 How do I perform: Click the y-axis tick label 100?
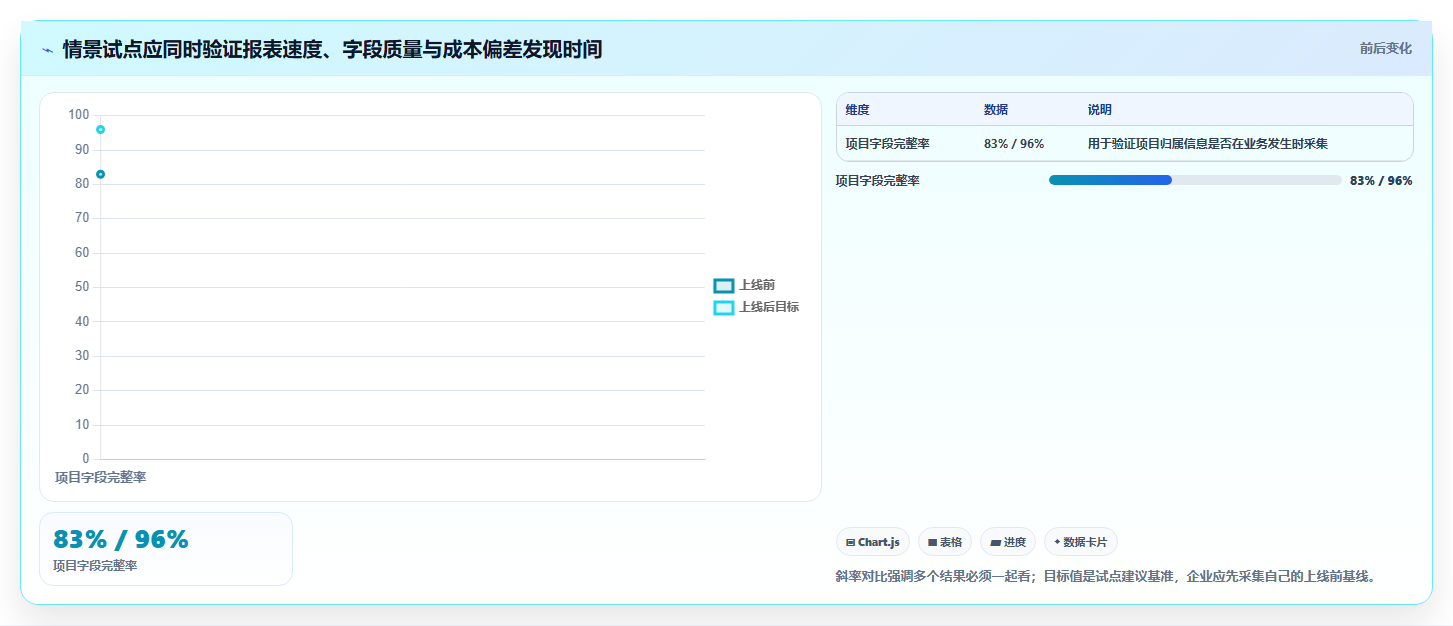(79, 115)
